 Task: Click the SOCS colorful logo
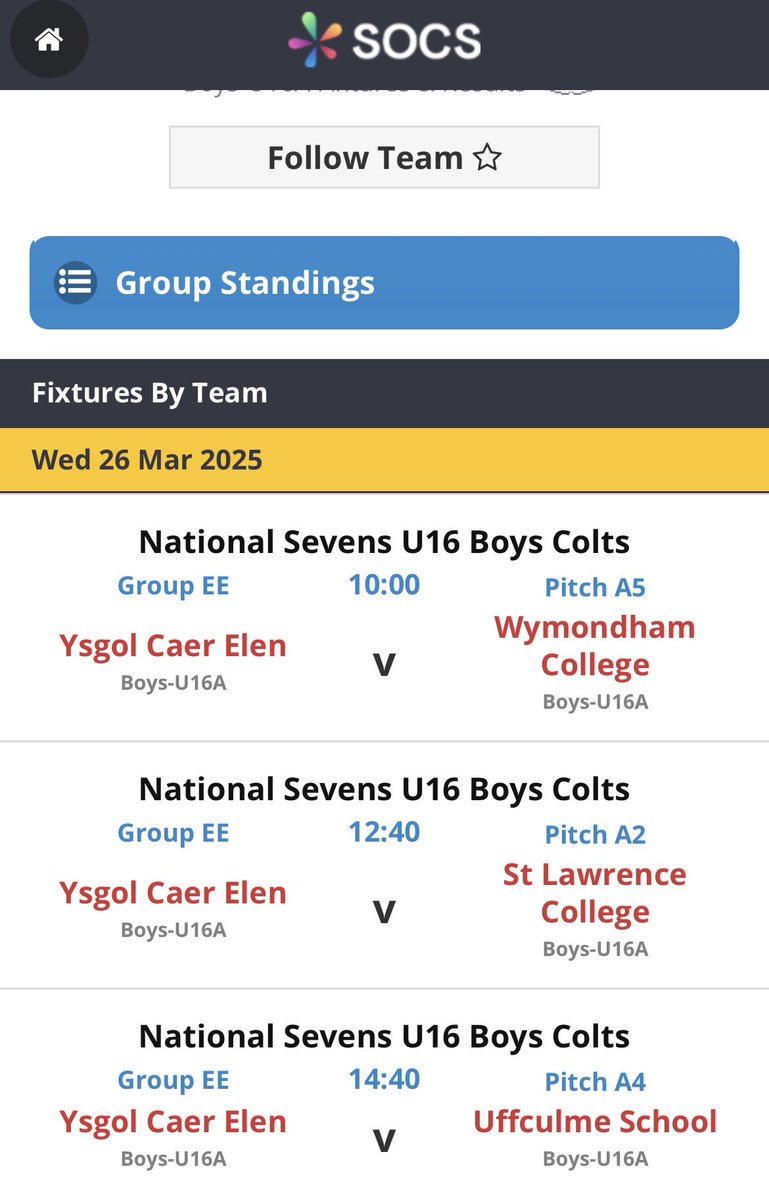pyautogui.click(x=315, y=42)
